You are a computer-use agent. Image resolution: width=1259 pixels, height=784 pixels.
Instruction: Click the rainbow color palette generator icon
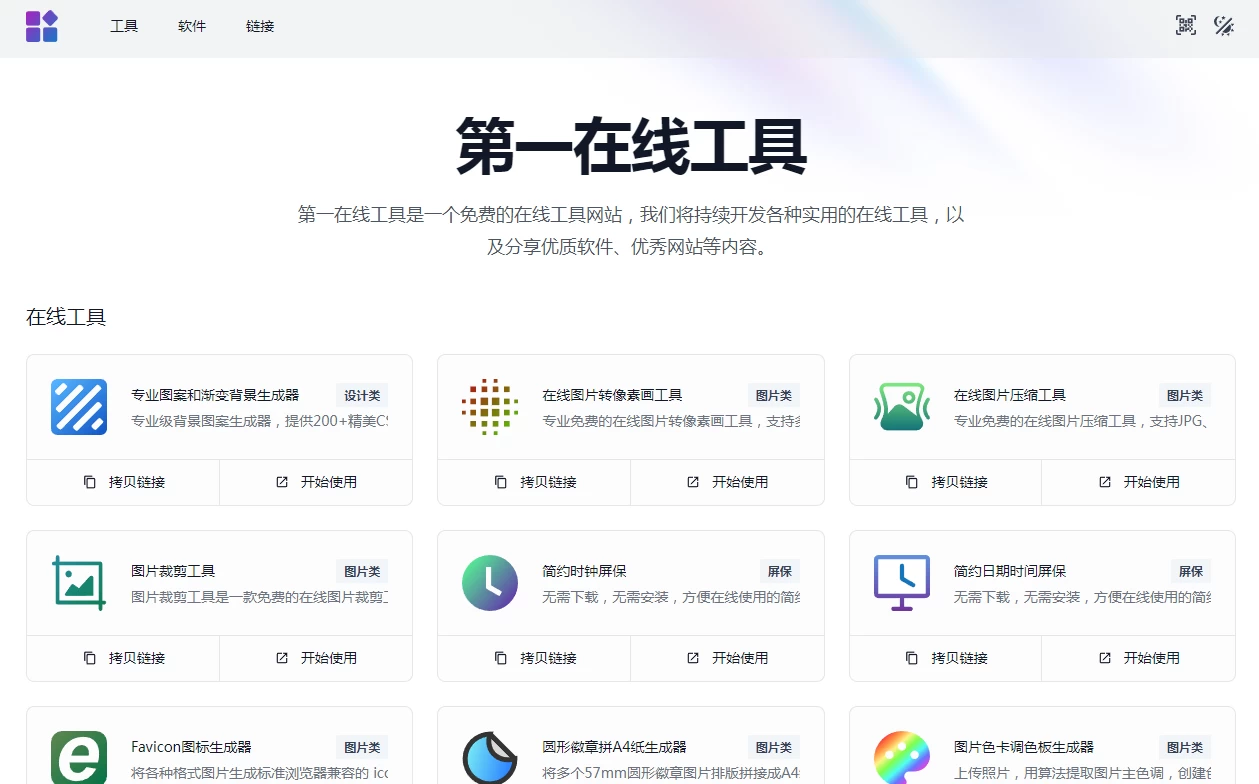click(902, 757)
